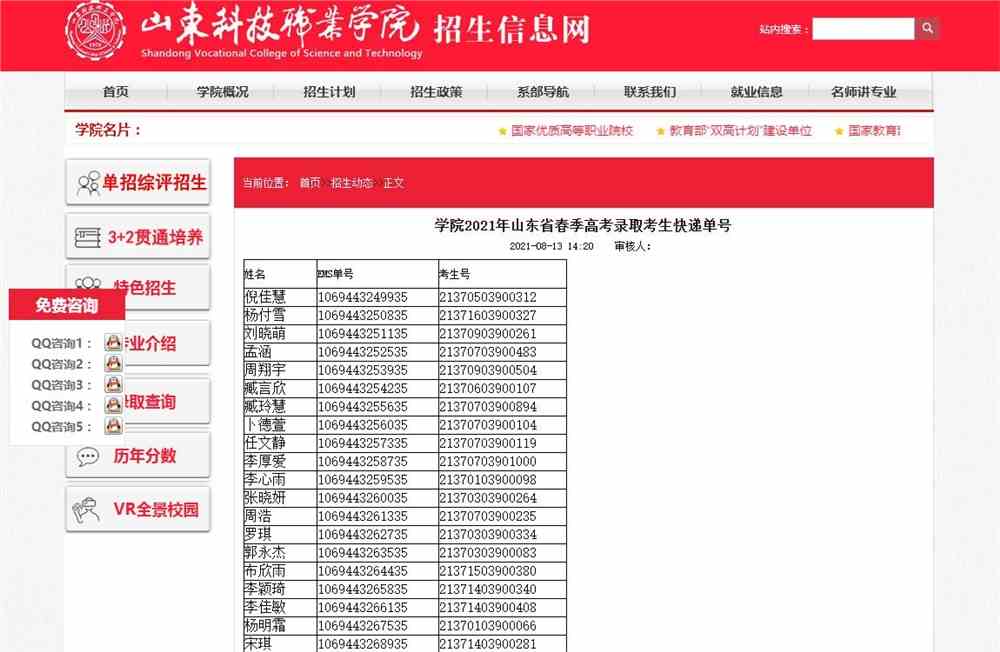This screenshot has height=652, width=1000.
Task: Click the date 2021-08-13 14:20
Action: click(x=551, y=246)
